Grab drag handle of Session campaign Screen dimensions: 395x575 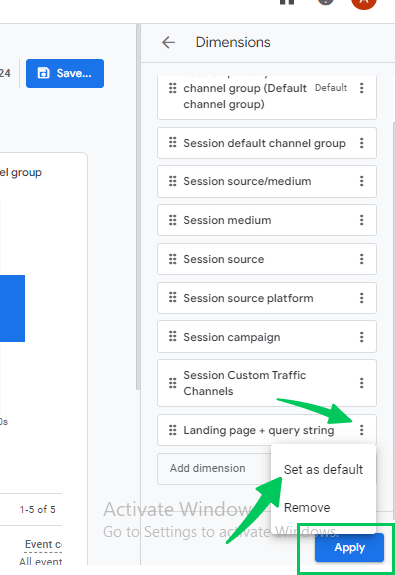point(172,336)
